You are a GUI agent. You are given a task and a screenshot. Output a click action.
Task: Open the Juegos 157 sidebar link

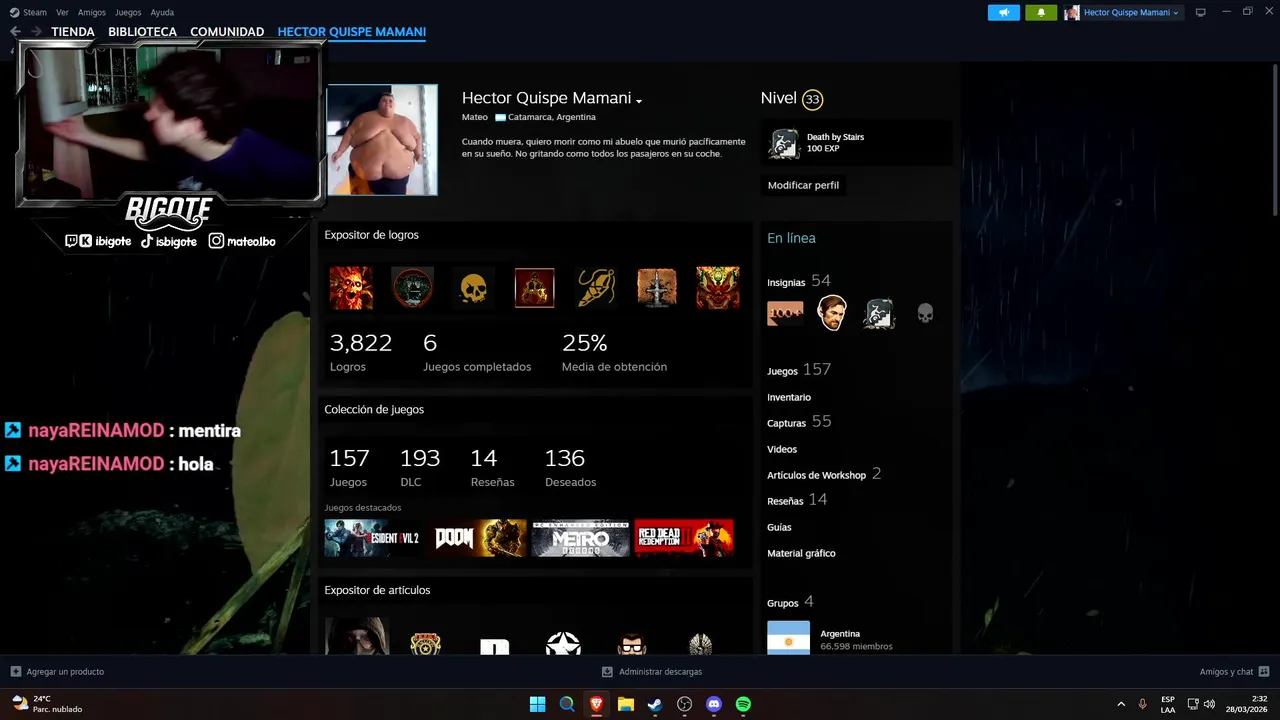pos(799,370)
